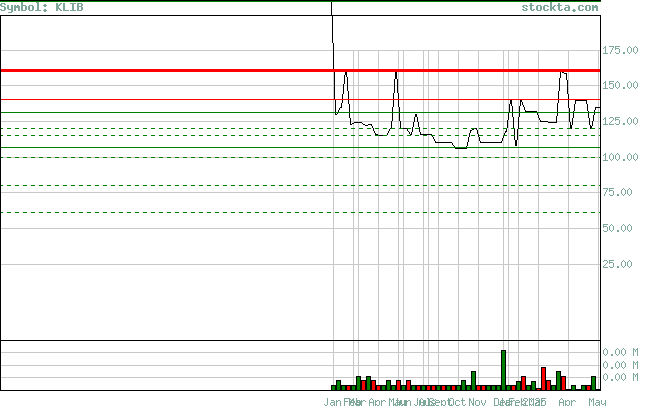Click the May month label on the time axis
655x406 pixels.
point(597,402)
